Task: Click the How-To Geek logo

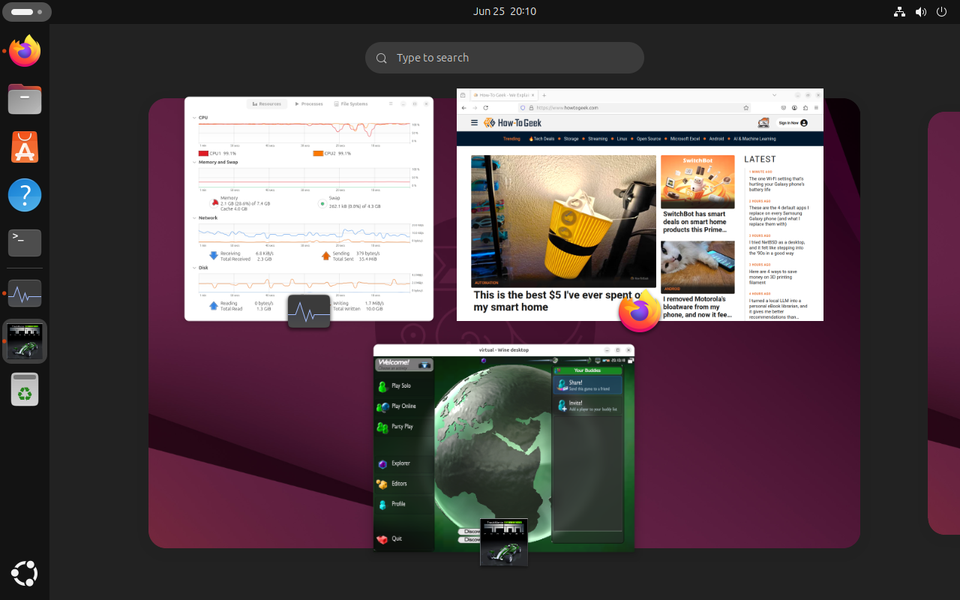Action: point(512,123)
